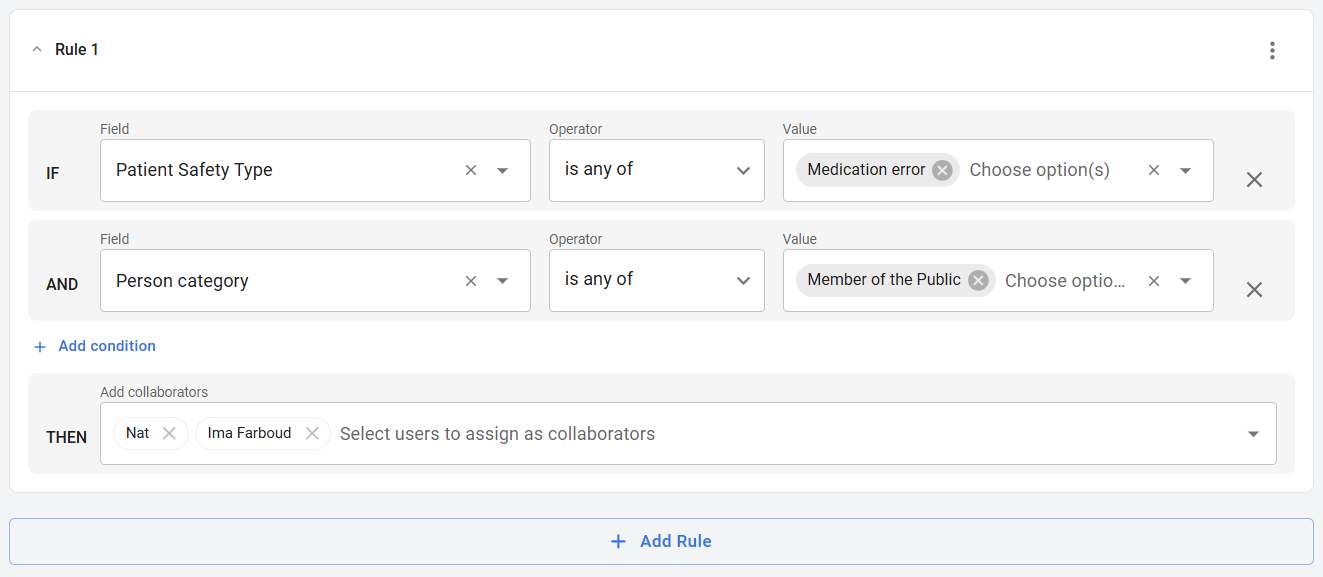Remove Ima Farboud from collaborators
The height and width of the screenshot is (577, 1323).
[312, 433]
